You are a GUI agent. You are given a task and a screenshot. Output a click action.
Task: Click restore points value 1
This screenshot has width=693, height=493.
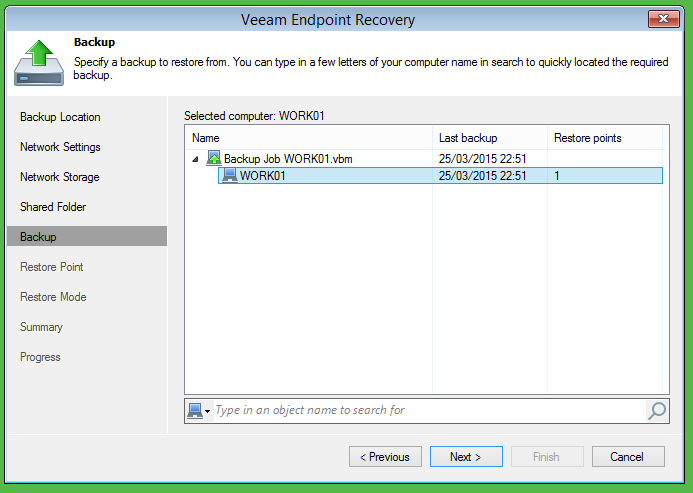tap(557, 176)
